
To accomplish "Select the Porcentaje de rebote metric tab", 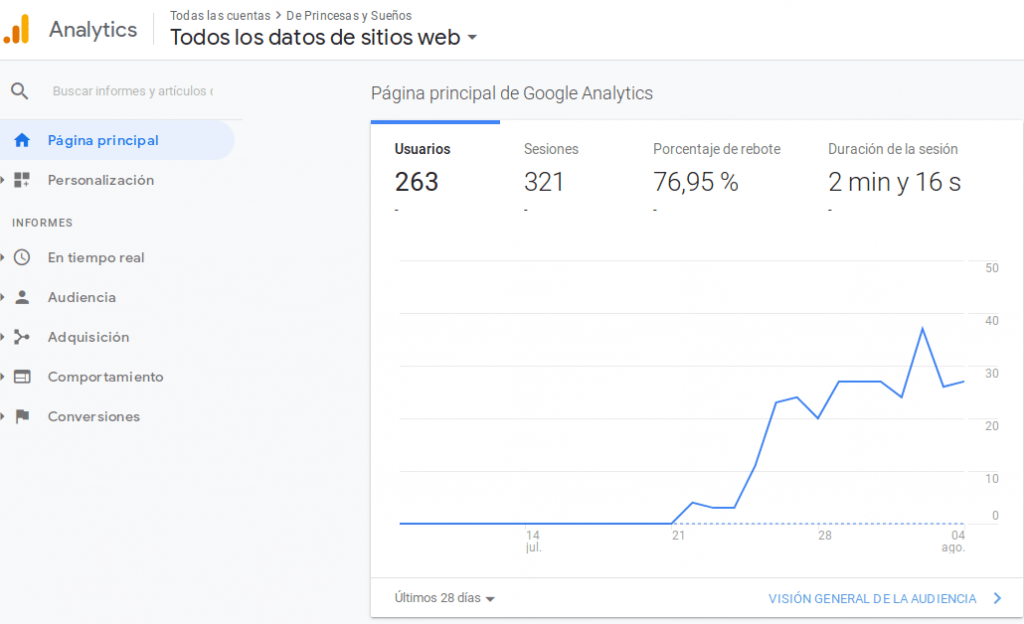I will pos(716,169).
